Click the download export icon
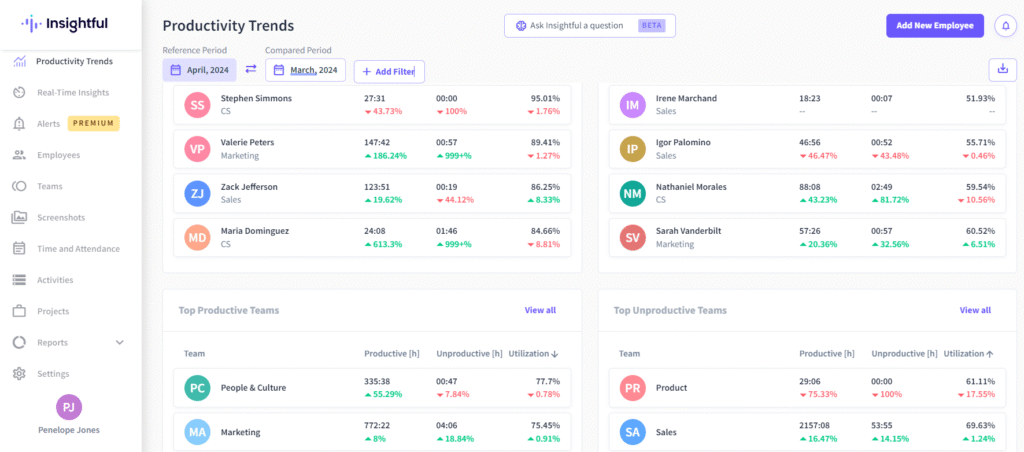The image size is (1024, 452). pyautogui.click(x=1002, y=69)
